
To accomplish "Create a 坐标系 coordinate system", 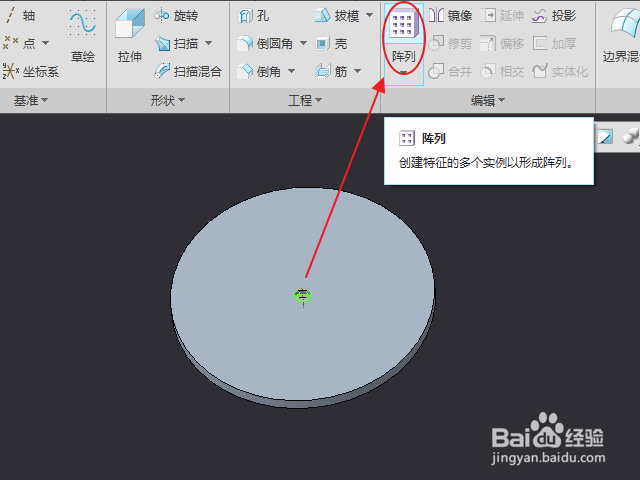I will pyautogui.click(x=31, y=71).
